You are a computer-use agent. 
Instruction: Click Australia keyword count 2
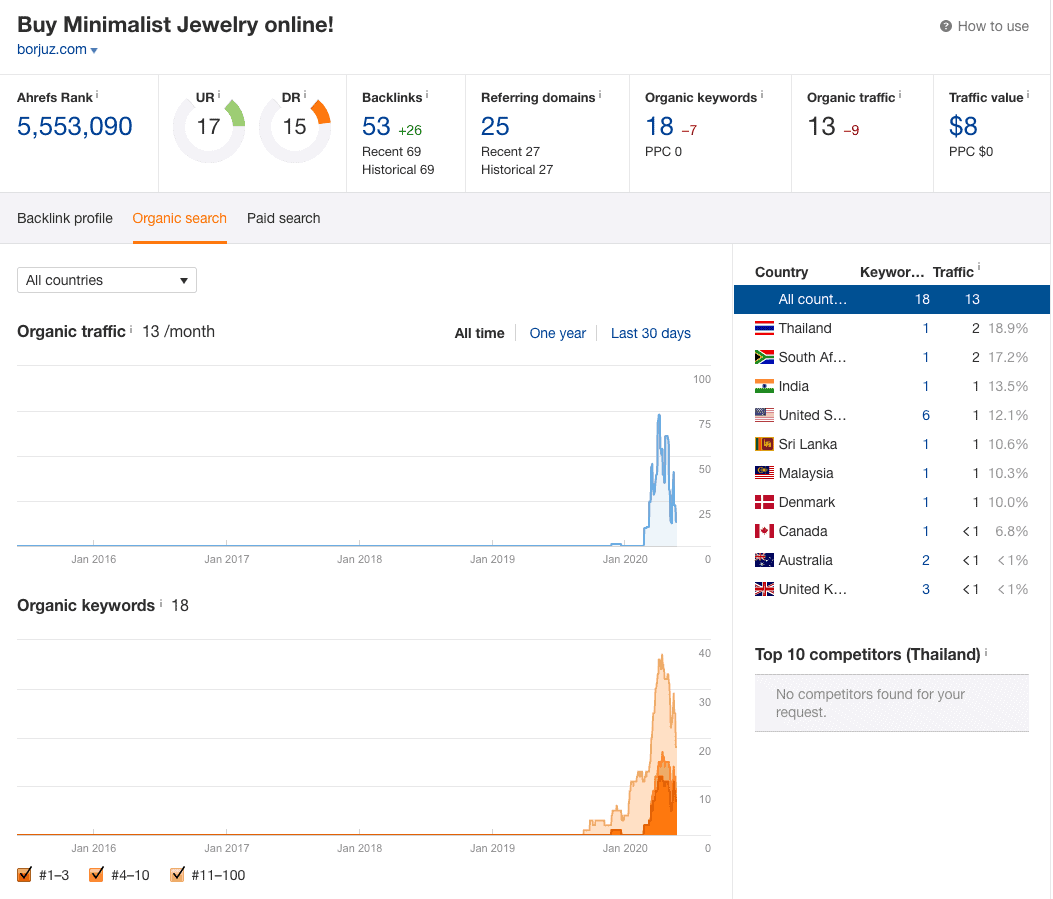tap(925, 560)
